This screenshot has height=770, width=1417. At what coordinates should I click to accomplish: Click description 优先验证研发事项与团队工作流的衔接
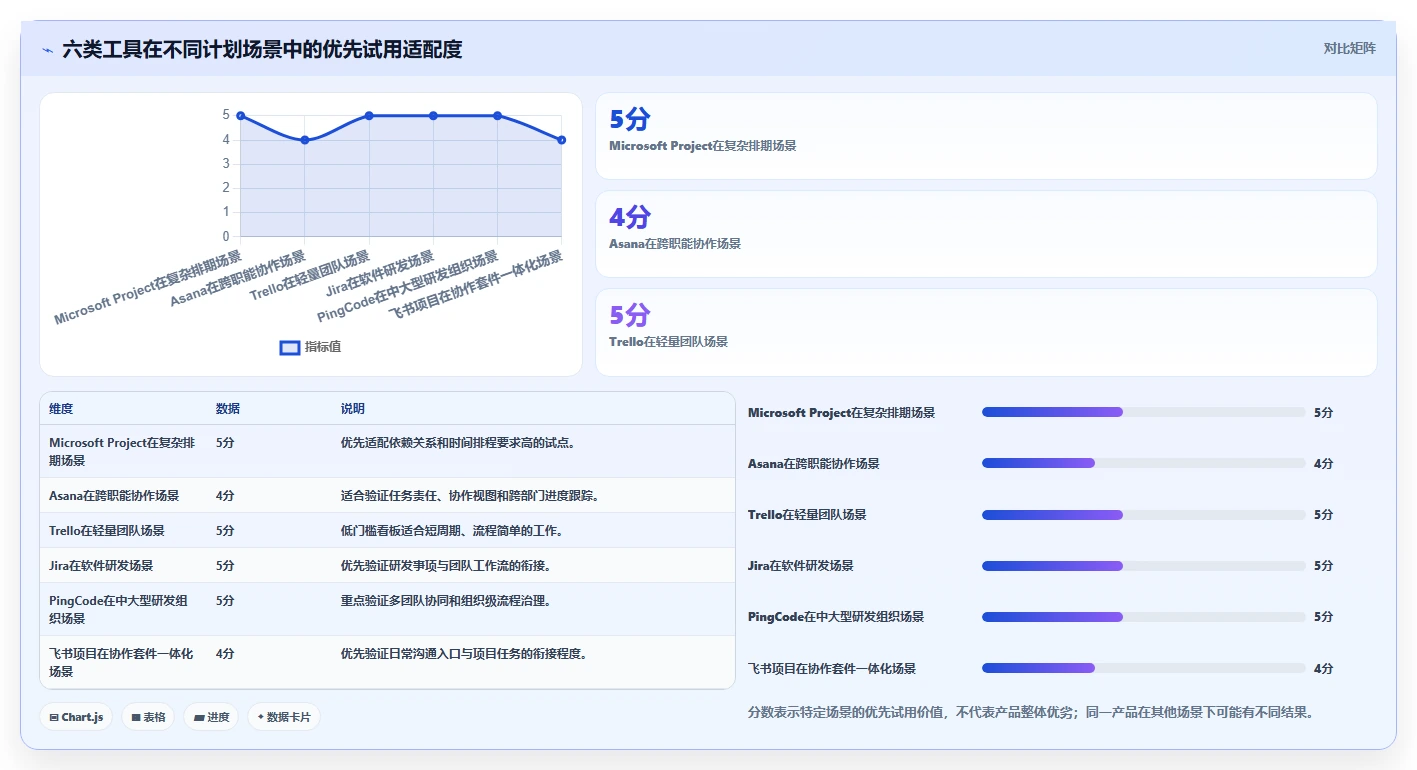446,565
